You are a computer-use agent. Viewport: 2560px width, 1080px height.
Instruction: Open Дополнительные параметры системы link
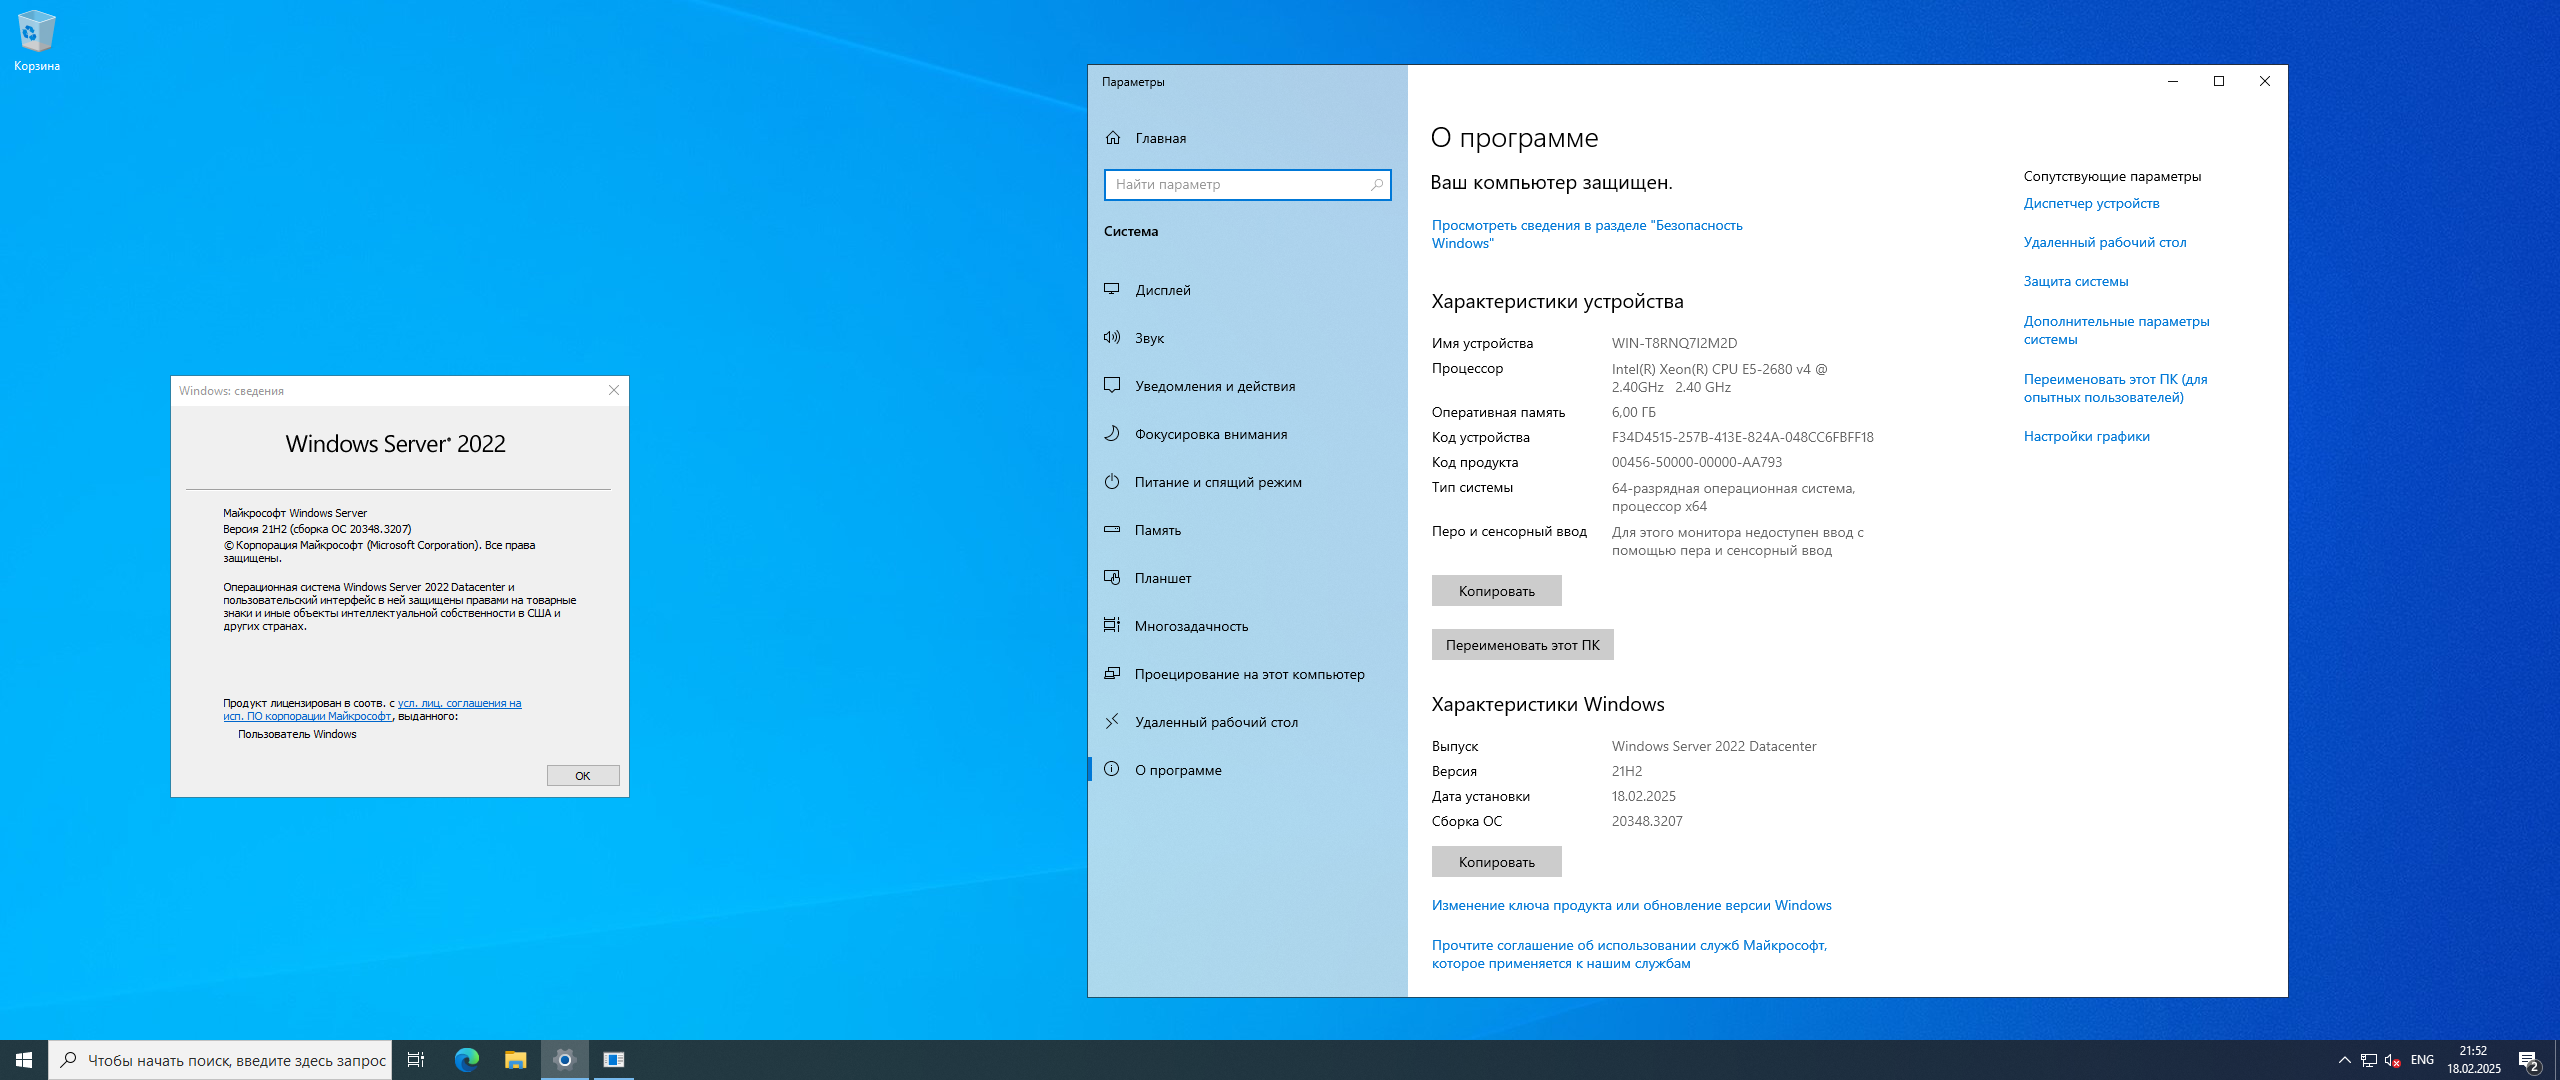point(2116,330)
